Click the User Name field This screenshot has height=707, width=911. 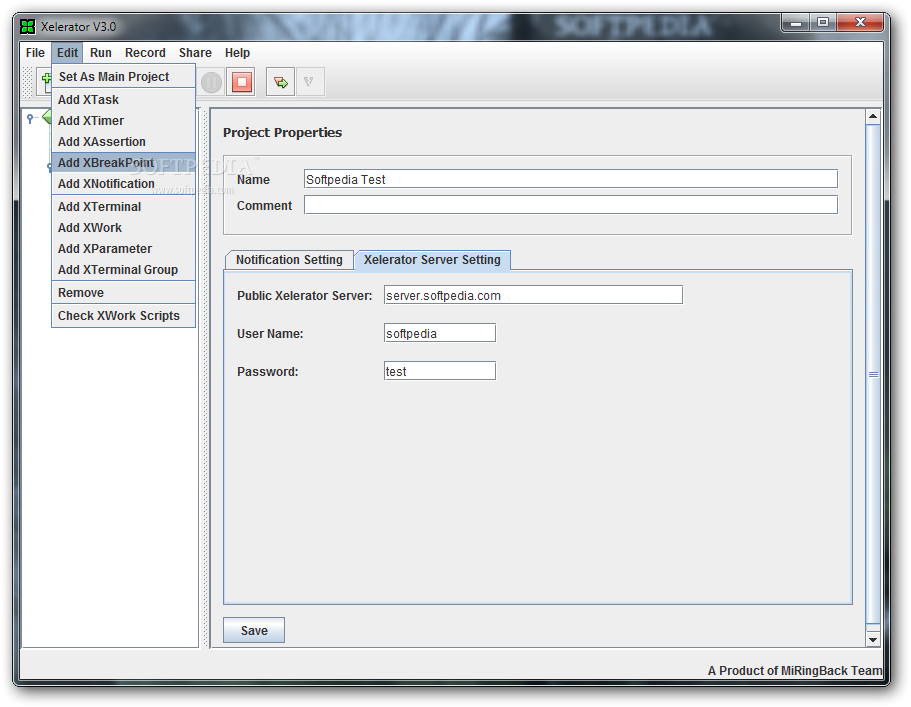point(440,333)
